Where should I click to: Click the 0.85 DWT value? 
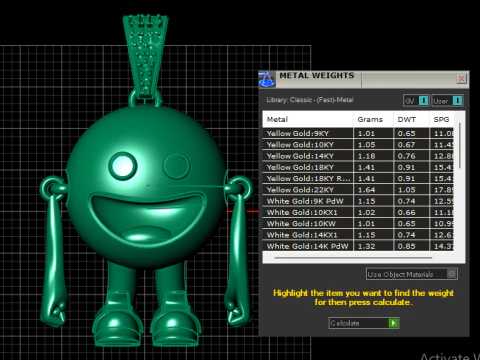pyautogui.click(x=406, y=246)
